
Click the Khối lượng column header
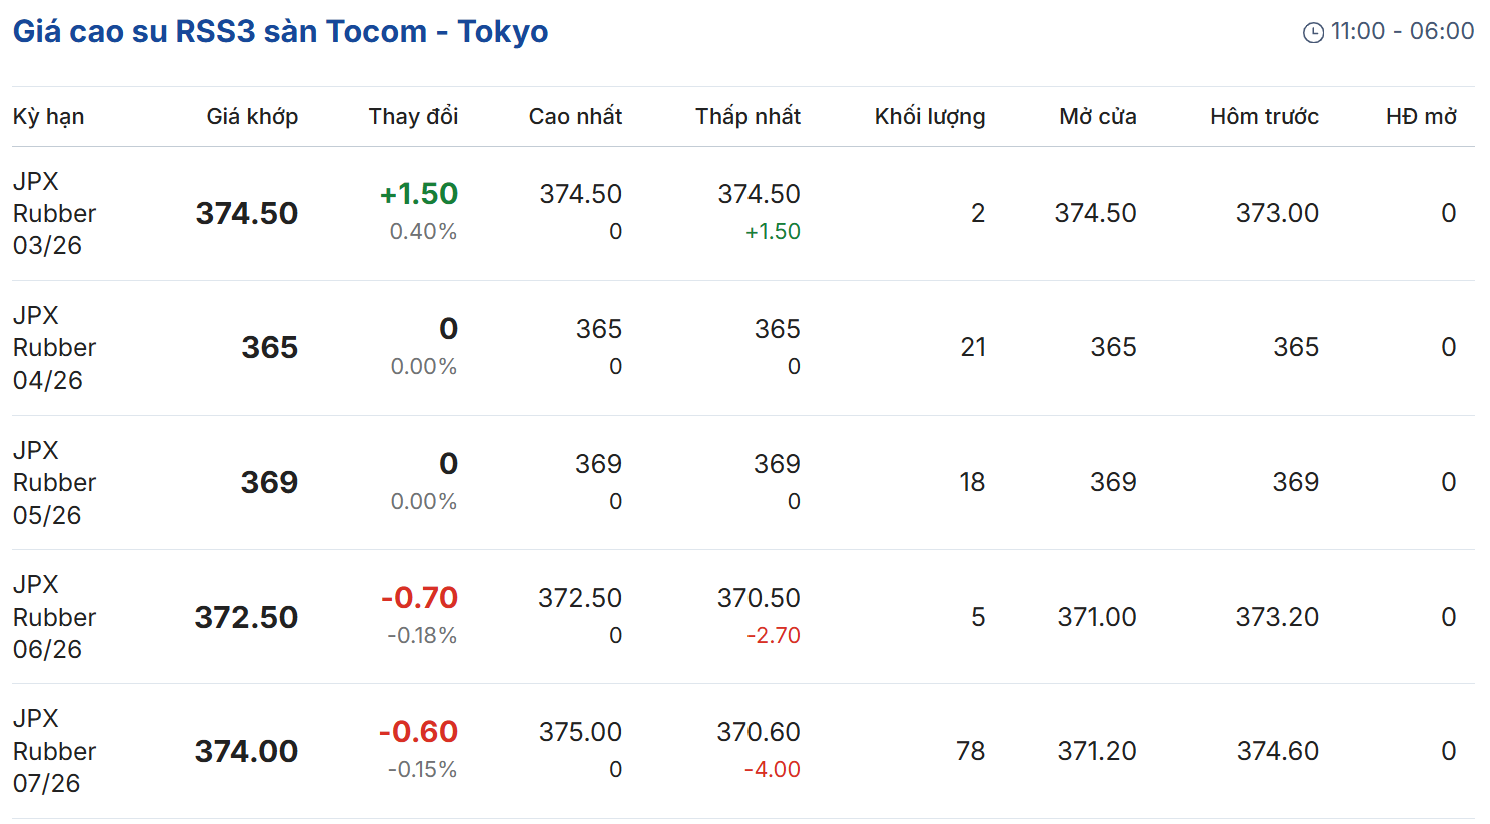pyautogui.click(x=930, y=117)
